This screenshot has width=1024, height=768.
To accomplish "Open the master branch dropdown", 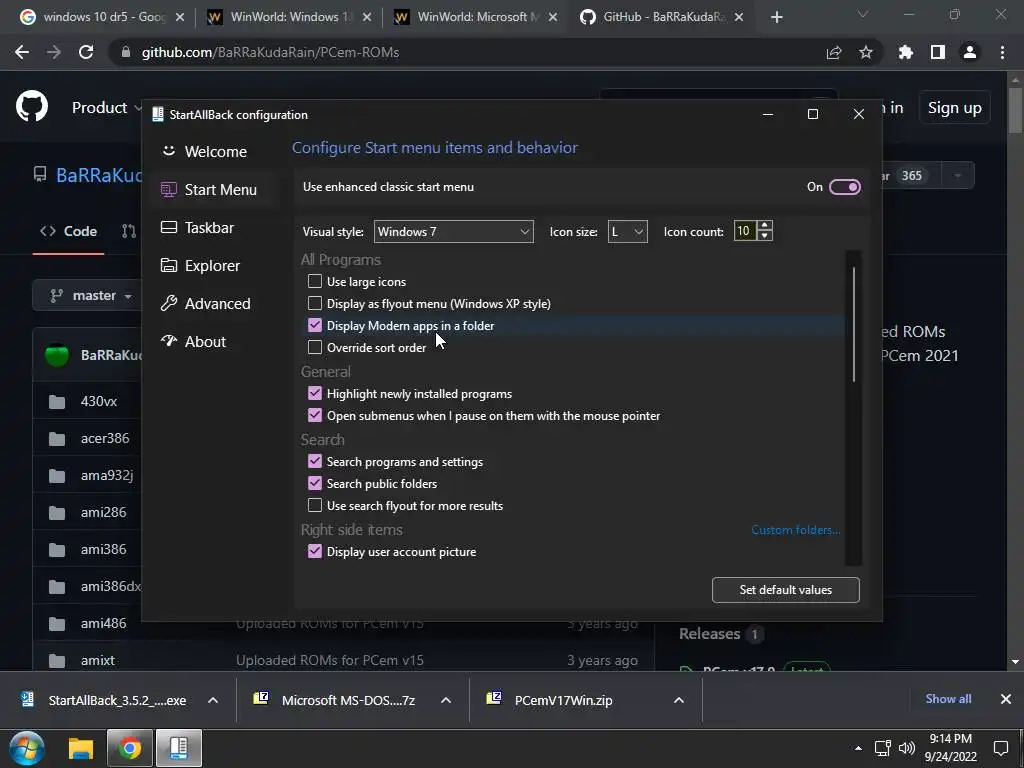I will coord(91,296).
